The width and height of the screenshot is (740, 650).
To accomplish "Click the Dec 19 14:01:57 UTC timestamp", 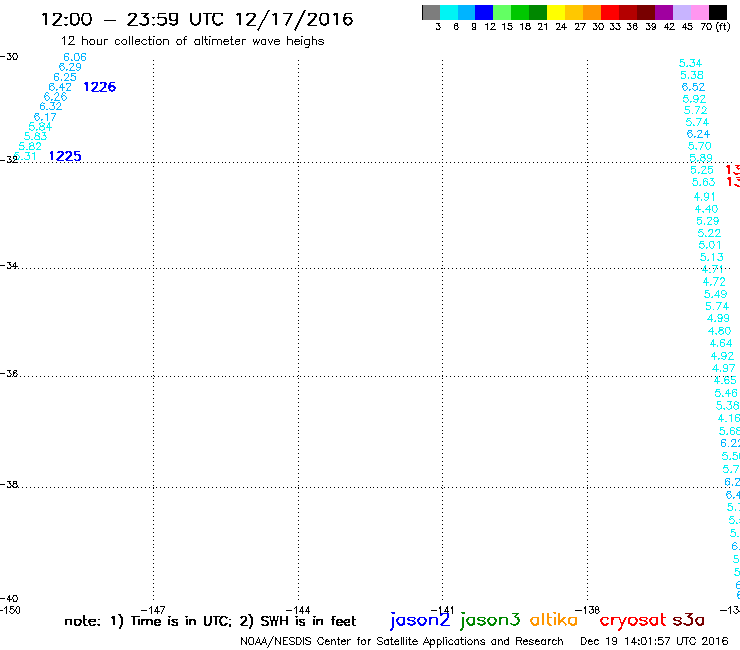I will (x=654, y=641).
